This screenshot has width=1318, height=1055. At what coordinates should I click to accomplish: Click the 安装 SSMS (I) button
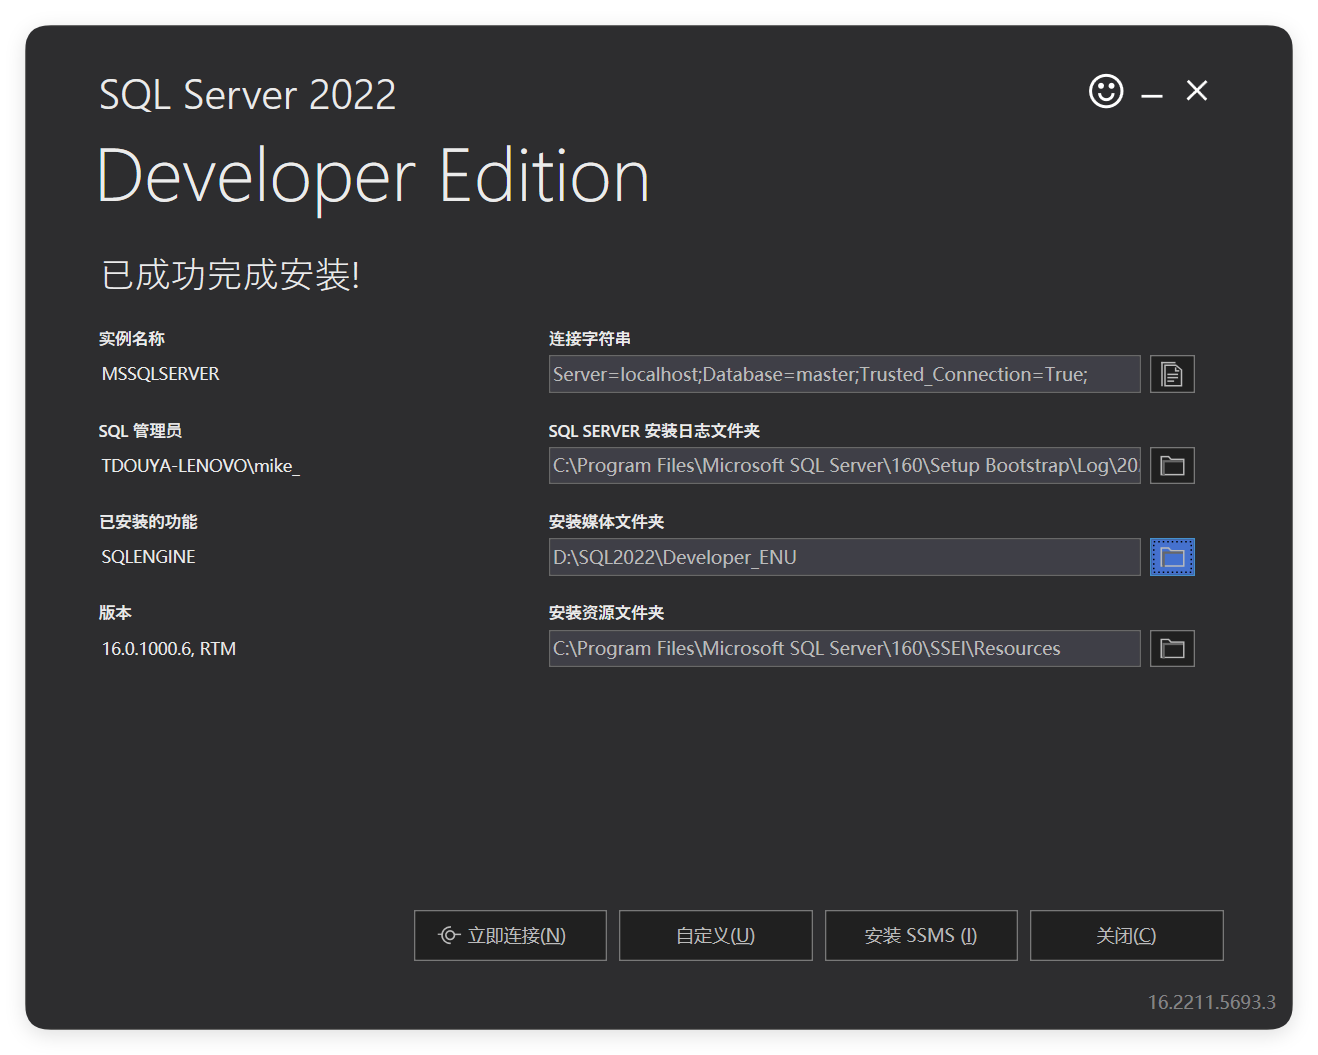(921, 935)
